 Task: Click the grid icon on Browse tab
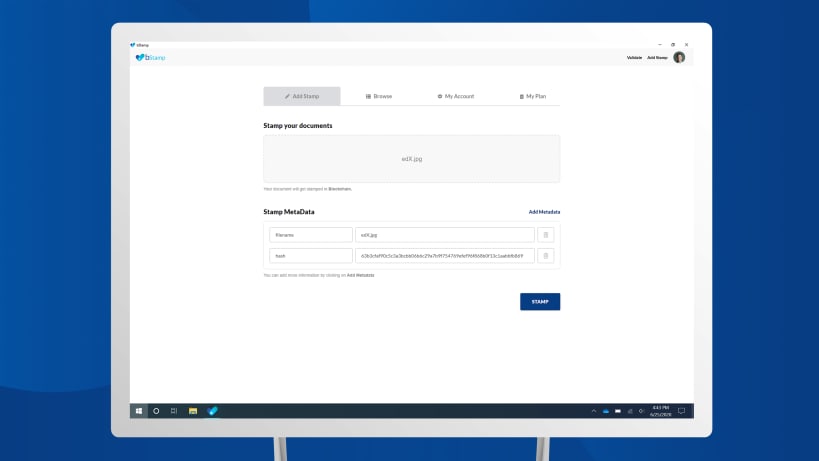(x=368, y=96)
